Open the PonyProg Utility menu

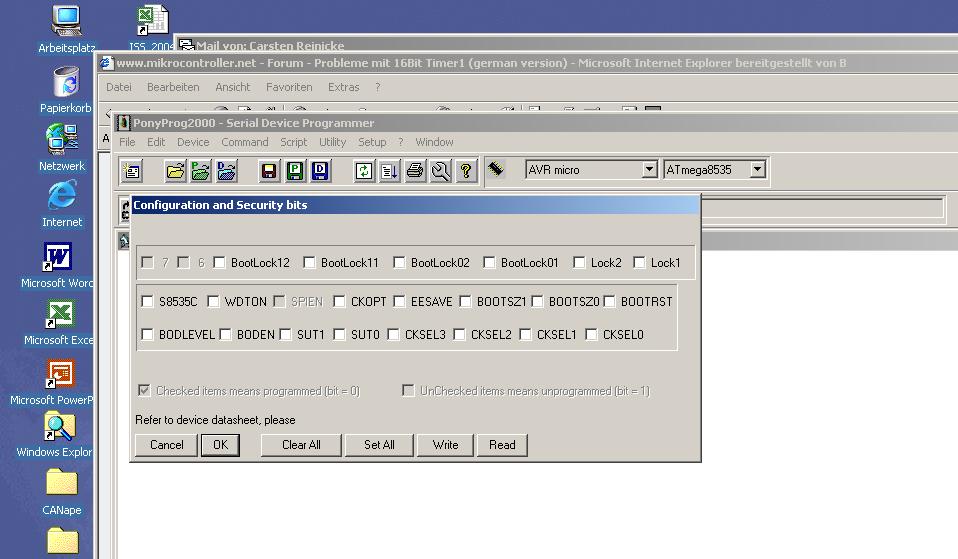pyautogui.click(x=332, y=142)
